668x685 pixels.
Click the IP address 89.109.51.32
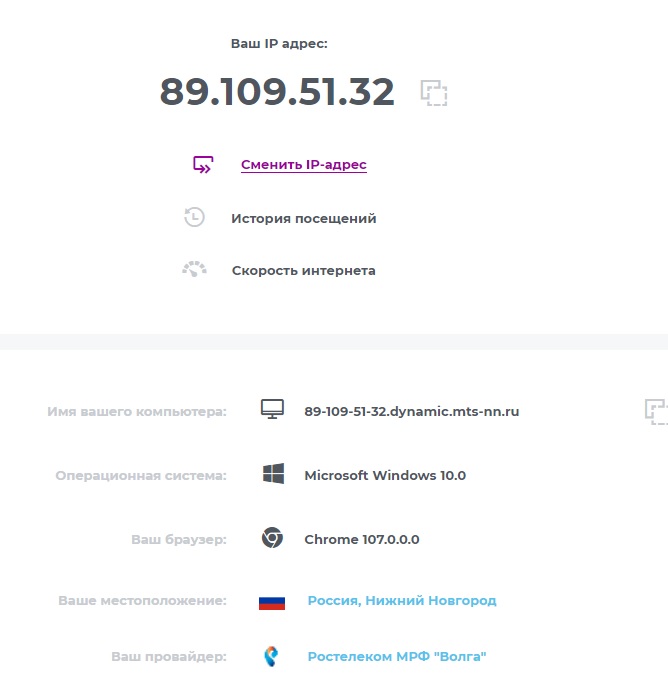(x=277, y=92)
